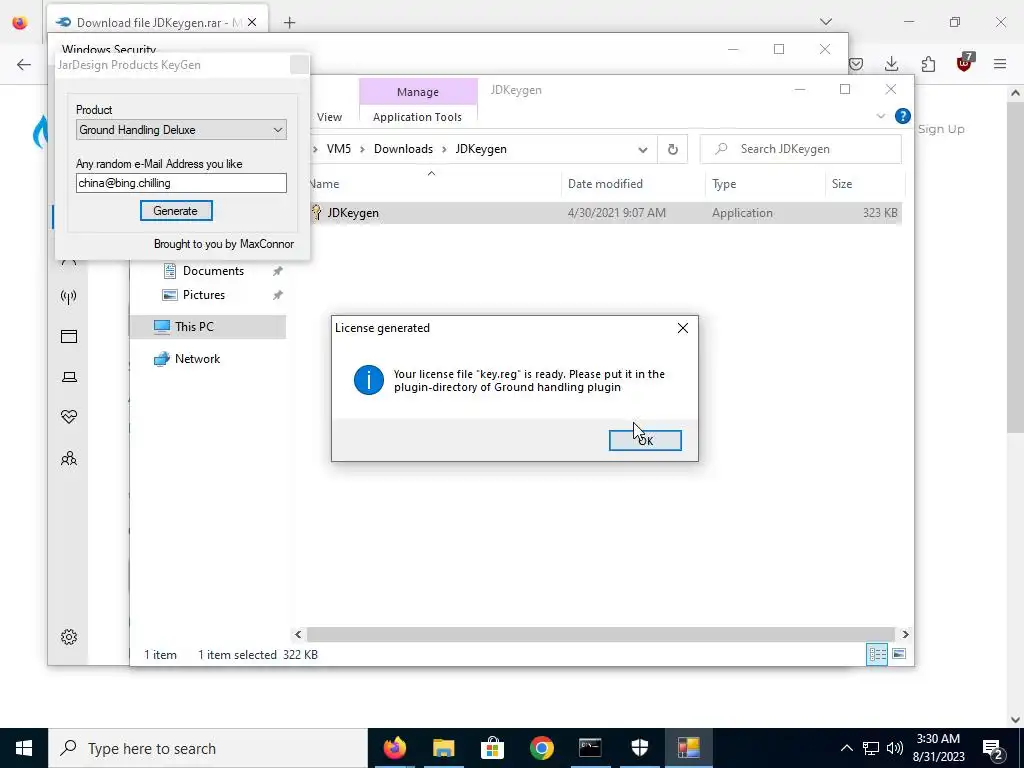The height and width of the screenshot is (768, 1024).
Task: Close the License generated dialog
Action: 682,328
